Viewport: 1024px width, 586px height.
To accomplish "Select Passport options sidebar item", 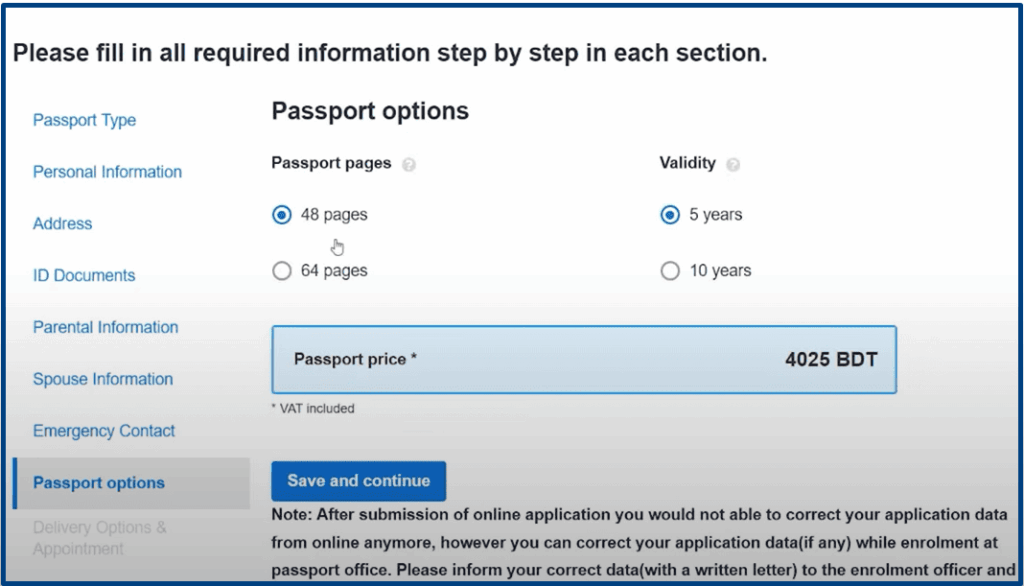I will (x=98, y=483).
